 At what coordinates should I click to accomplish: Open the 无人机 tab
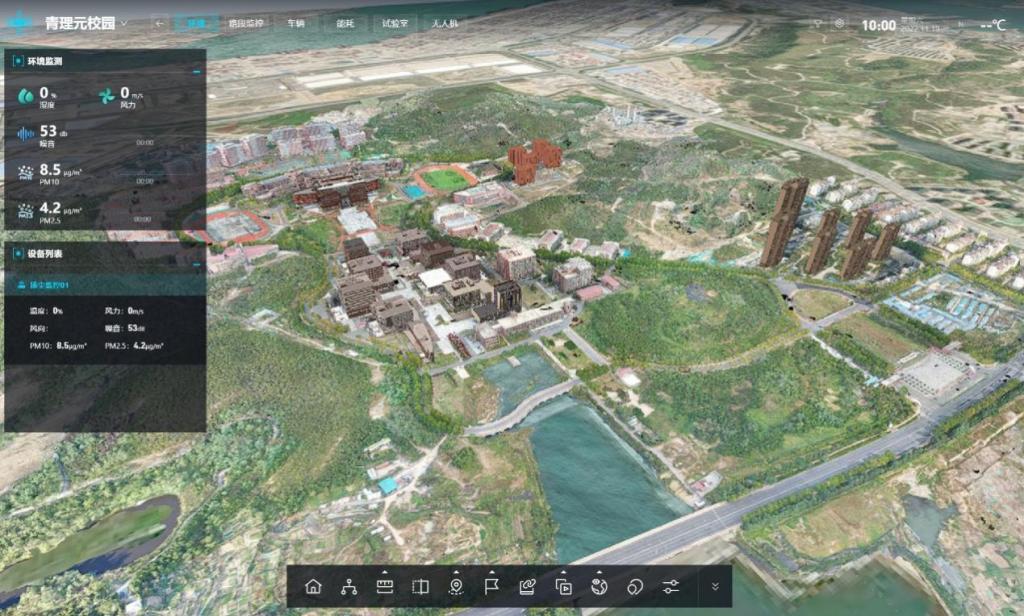pos(446,23)
